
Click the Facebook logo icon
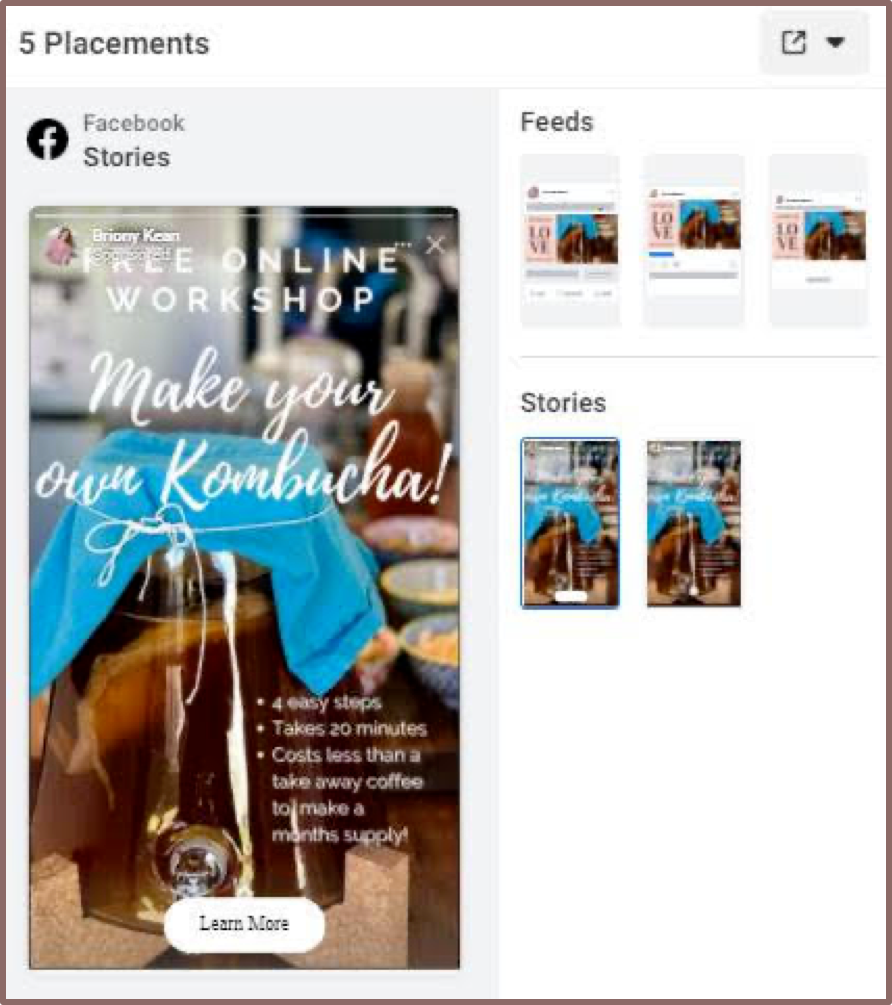tap(47, 138)
